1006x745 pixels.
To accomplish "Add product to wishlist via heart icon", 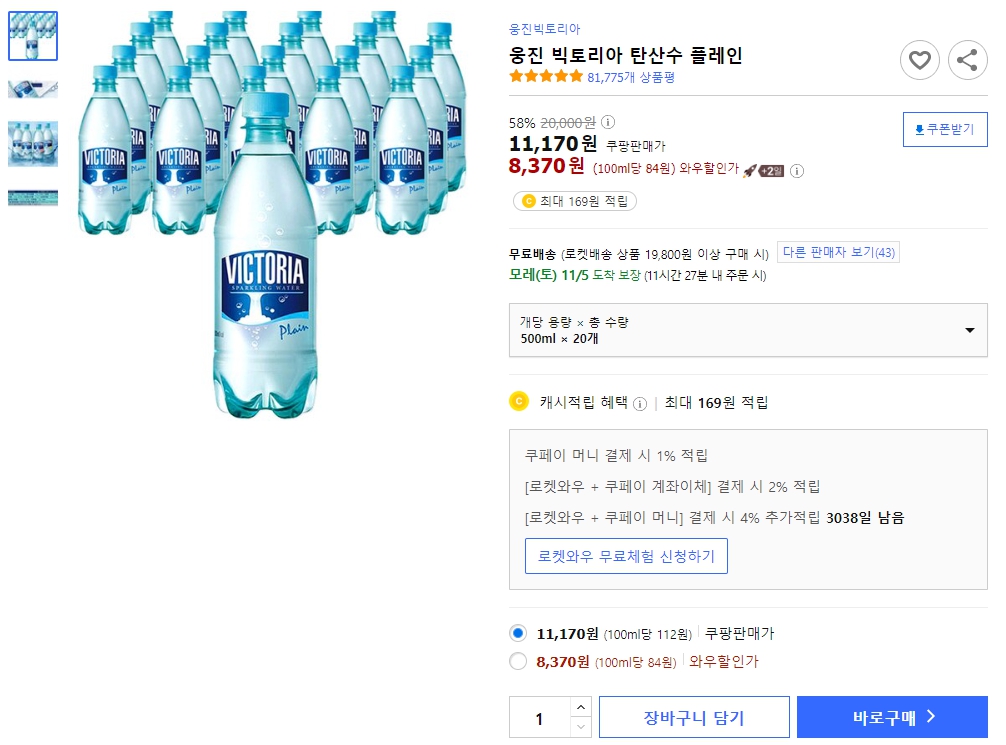I will coord(920,60).
